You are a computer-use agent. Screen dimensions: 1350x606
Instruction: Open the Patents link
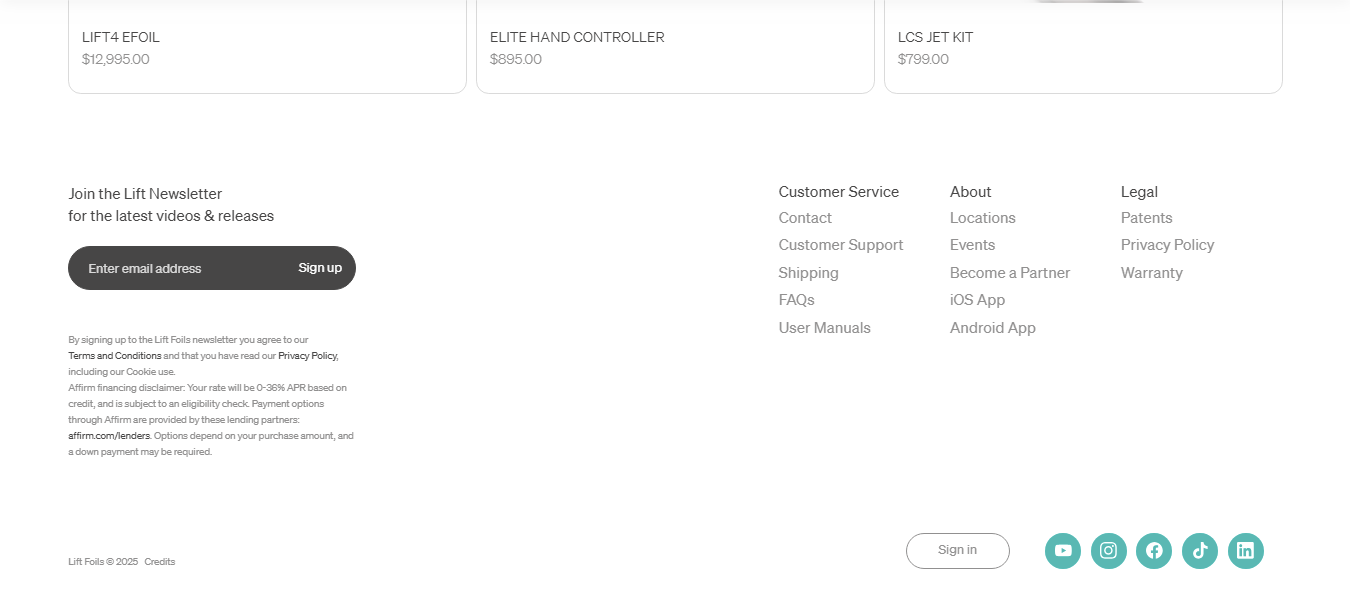pos(1147,218)
